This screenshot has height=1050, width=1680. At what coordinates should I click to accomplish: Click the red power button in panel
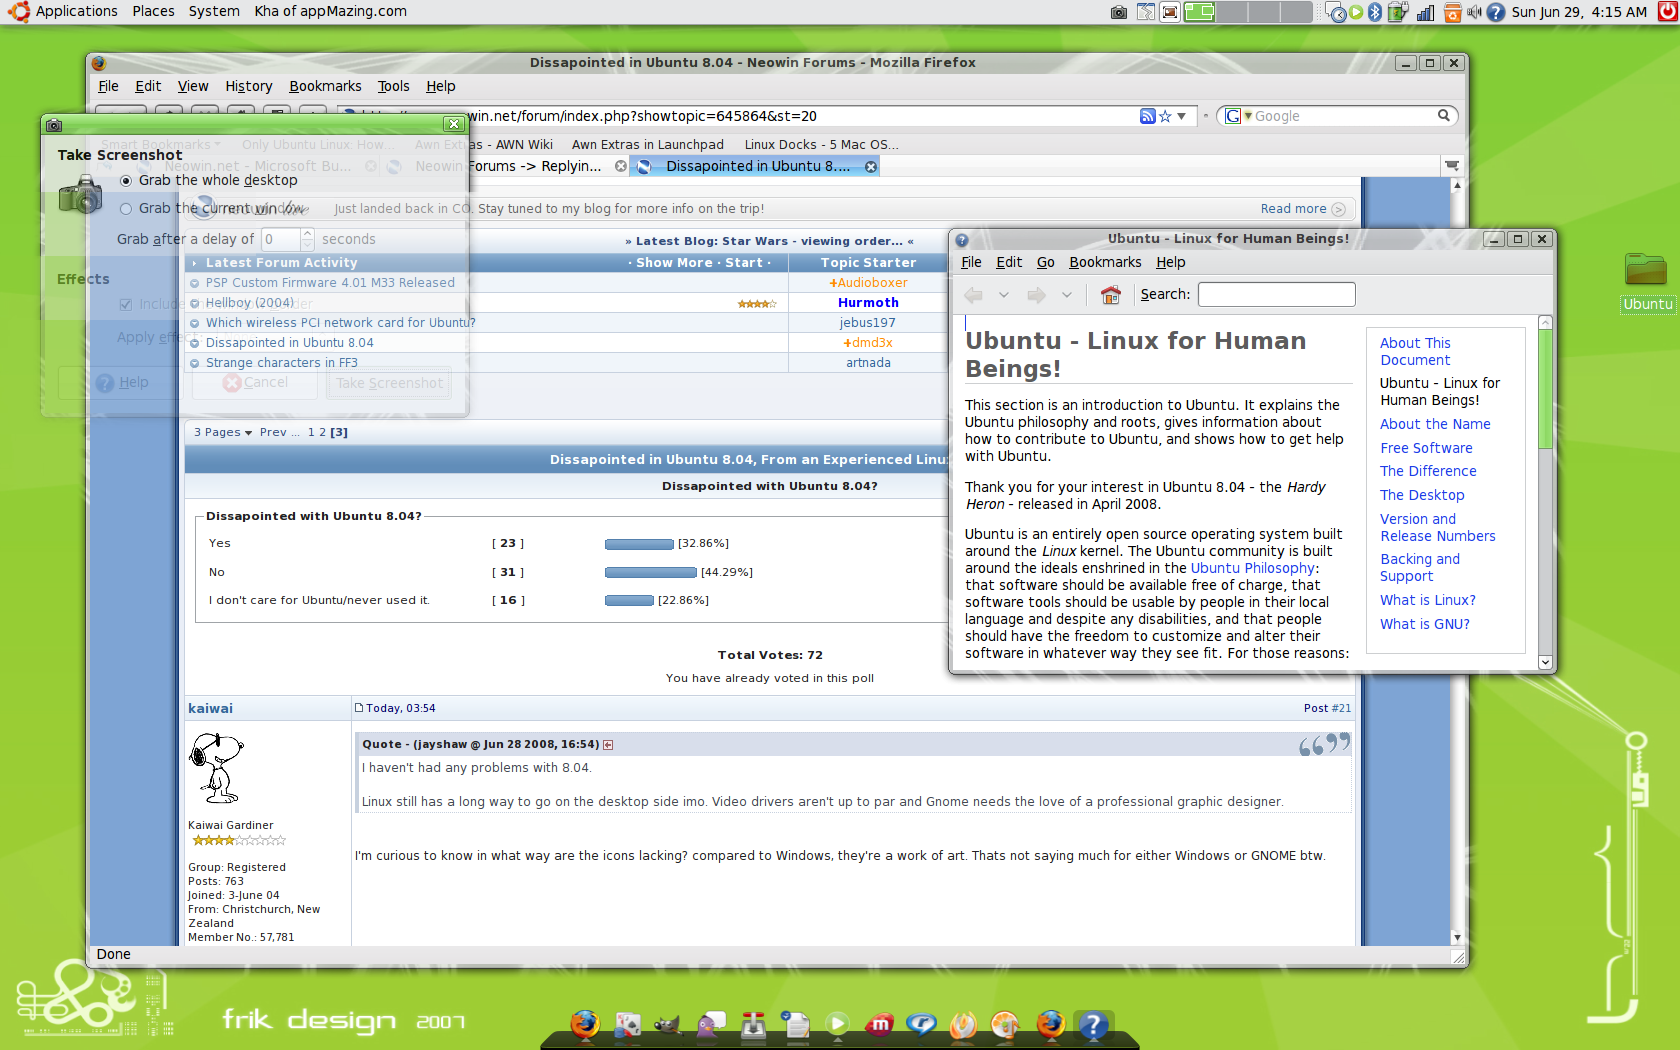(1667, 12)
